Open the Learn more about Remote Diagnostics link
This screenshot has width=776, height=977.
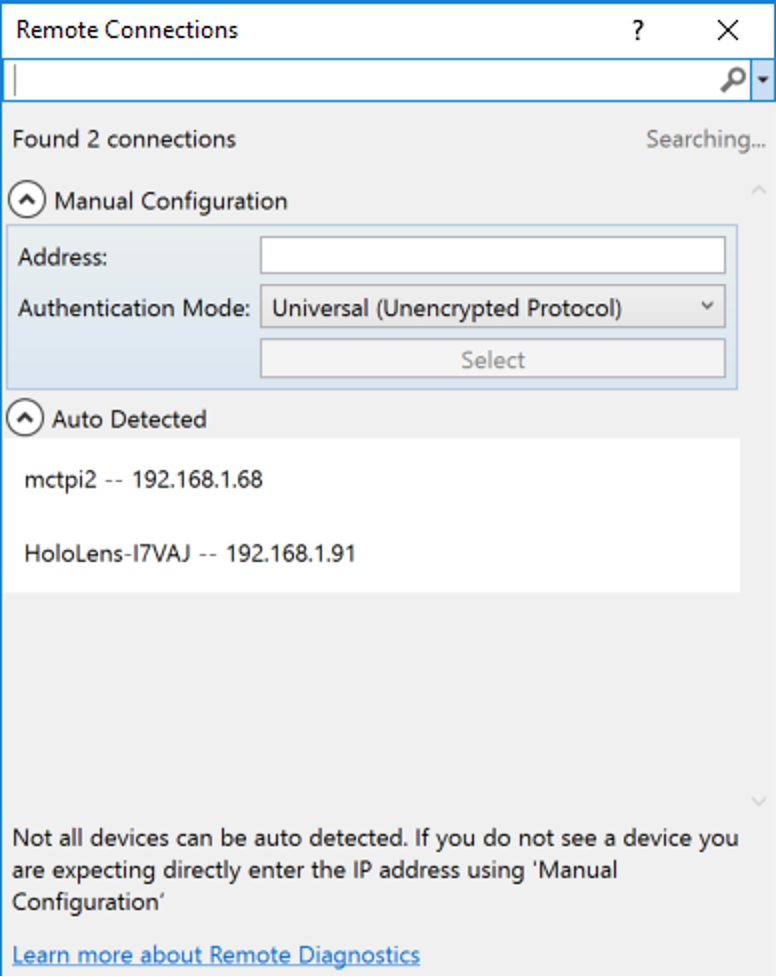click(x=216, y=955)
